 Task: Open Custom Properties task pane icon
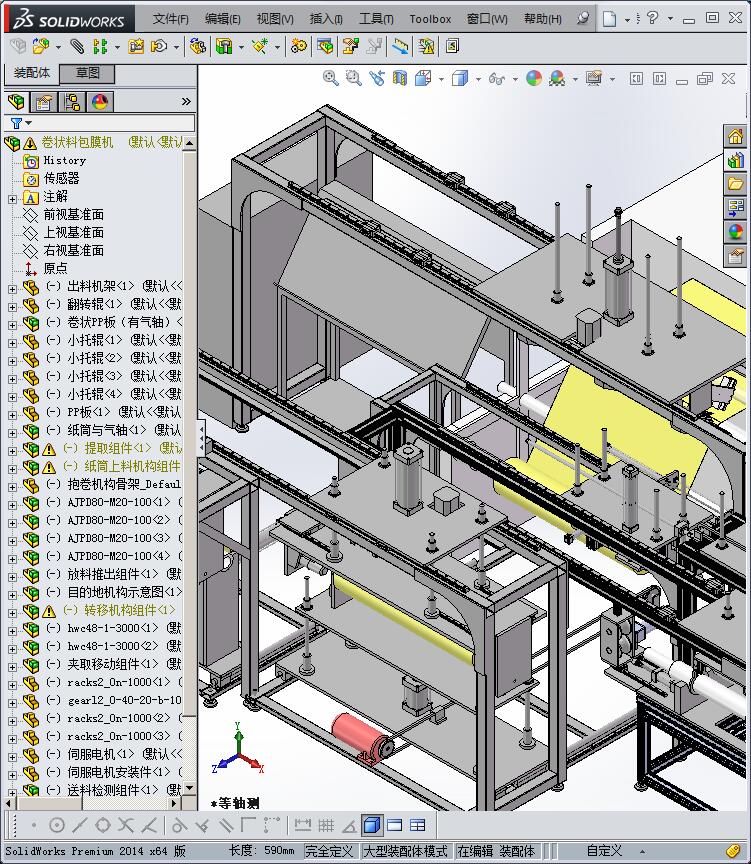point(735,256)
